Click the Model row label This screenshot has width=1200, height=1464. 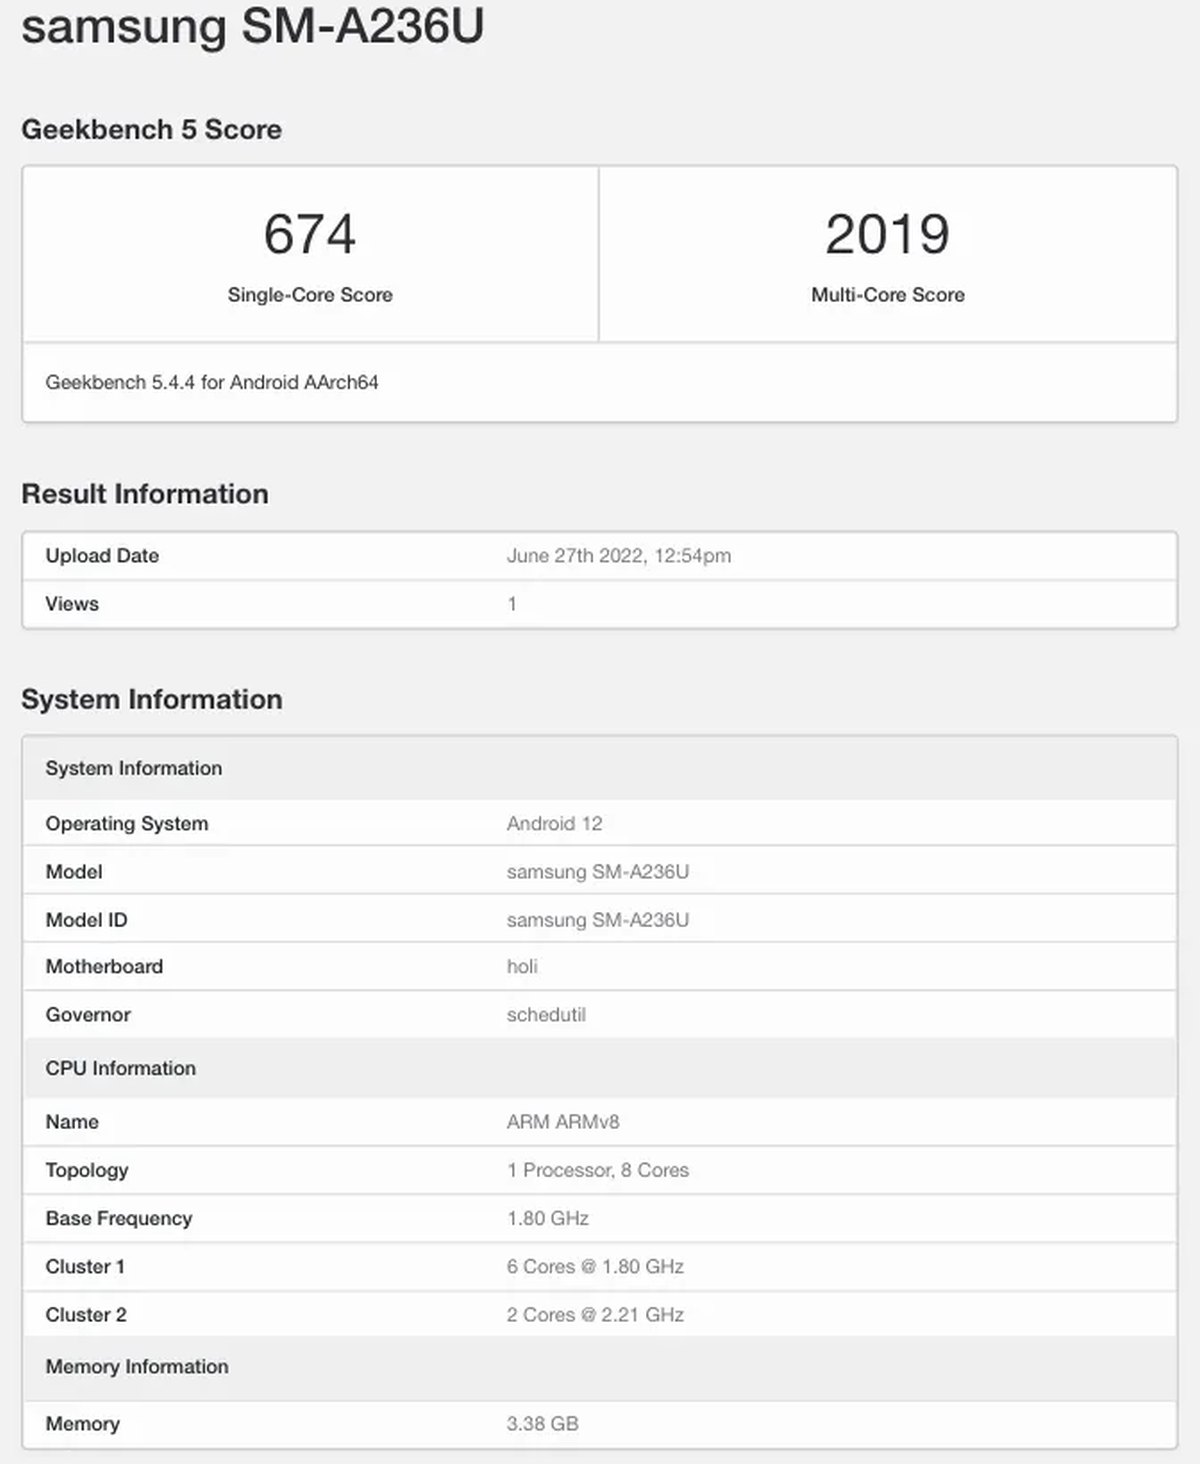click(x=74, y=872)
